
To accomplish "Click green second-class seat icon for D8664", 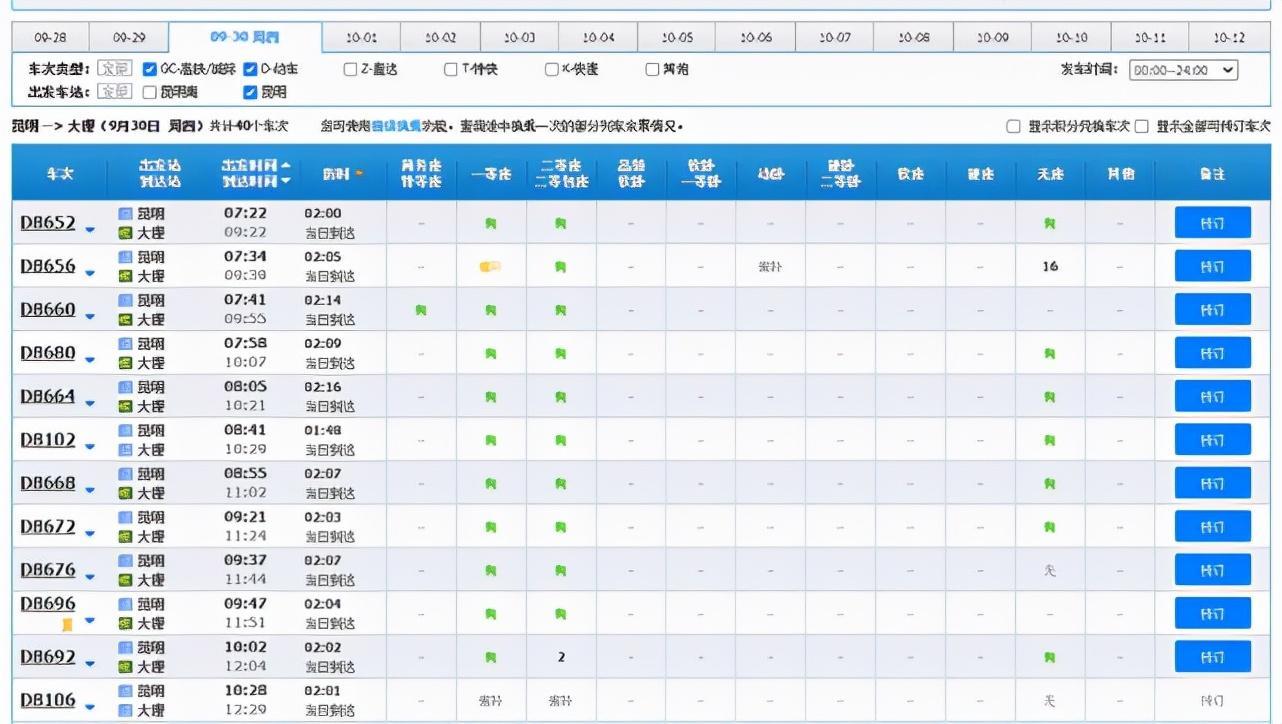I will [561, 397].
